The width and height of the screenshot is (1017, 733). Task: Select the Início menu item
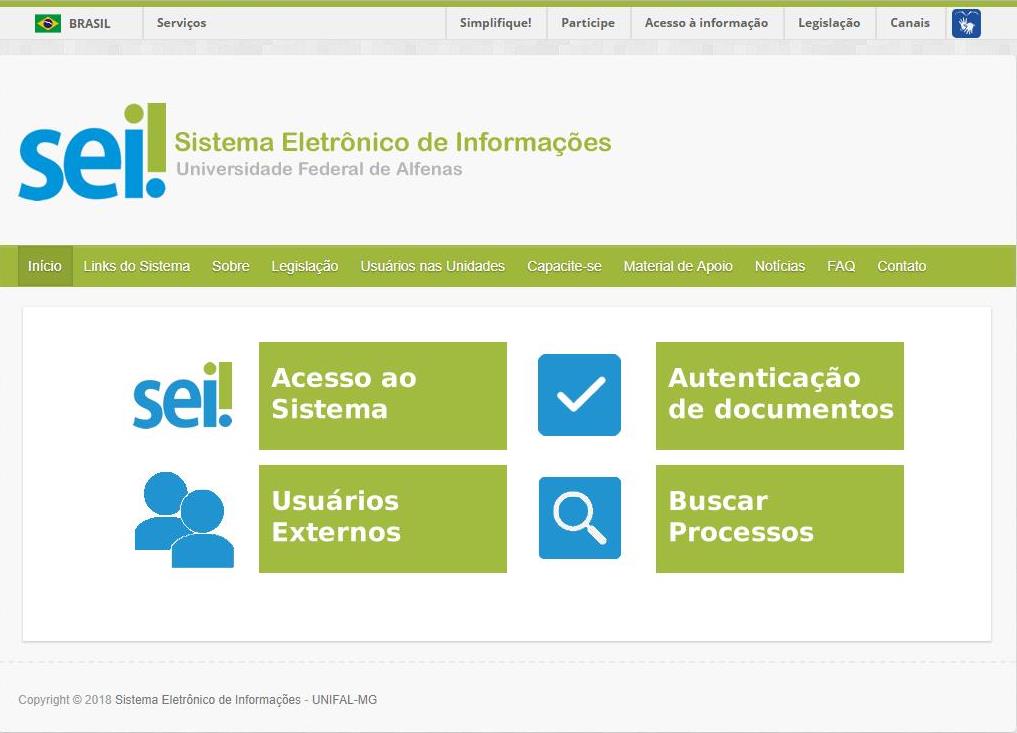tap(45, 266)
